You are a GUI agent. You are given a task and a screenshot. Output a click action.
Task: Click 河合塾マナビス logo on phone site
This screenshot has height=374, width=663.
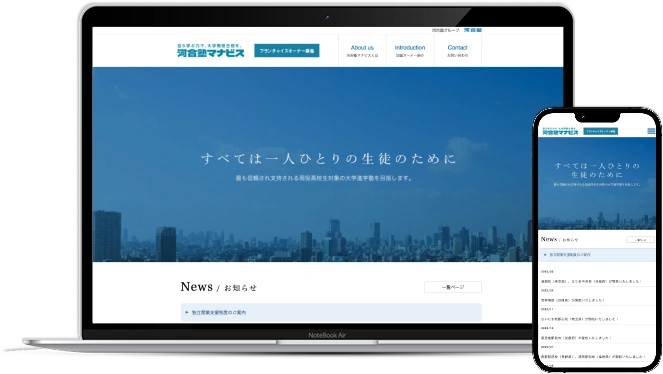tap(560, 131)
